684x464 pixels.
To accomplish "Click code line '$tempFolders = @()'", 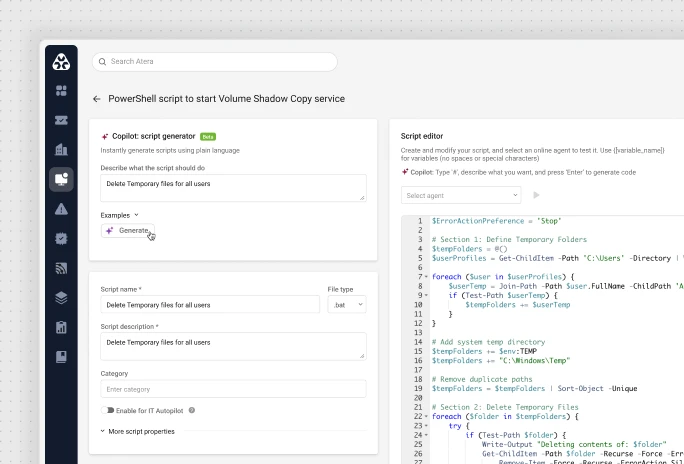I will 469,249.
